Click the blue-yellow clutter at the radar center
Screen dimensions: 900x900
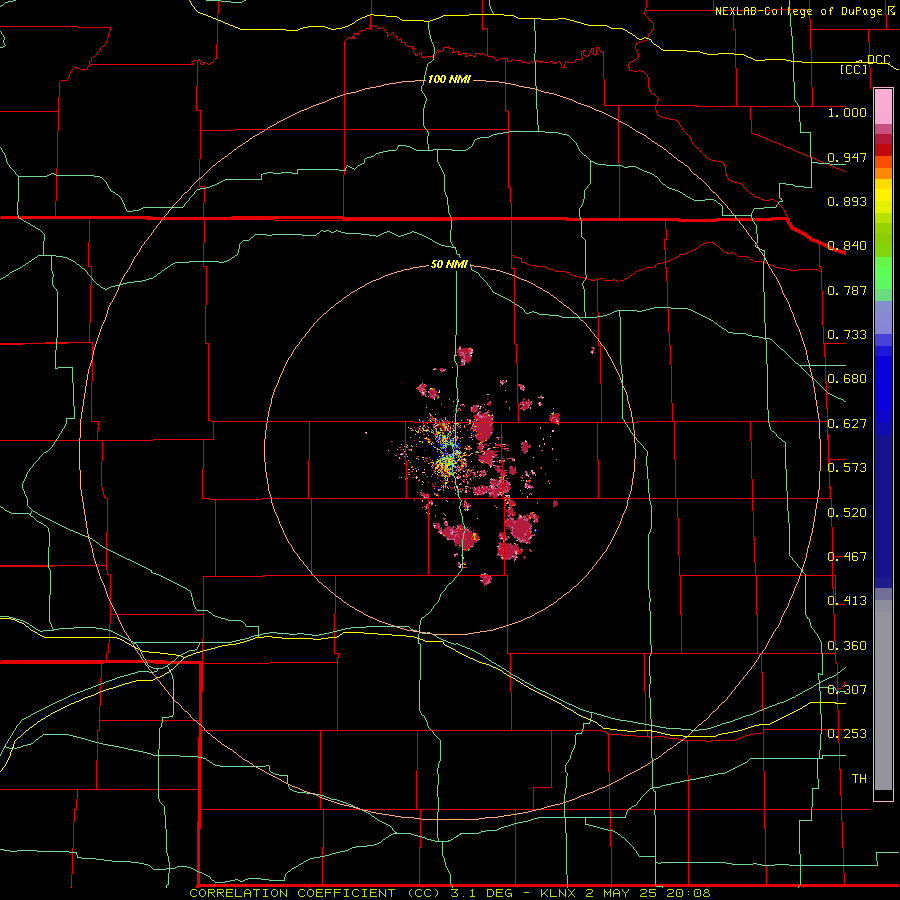[448, 452]
